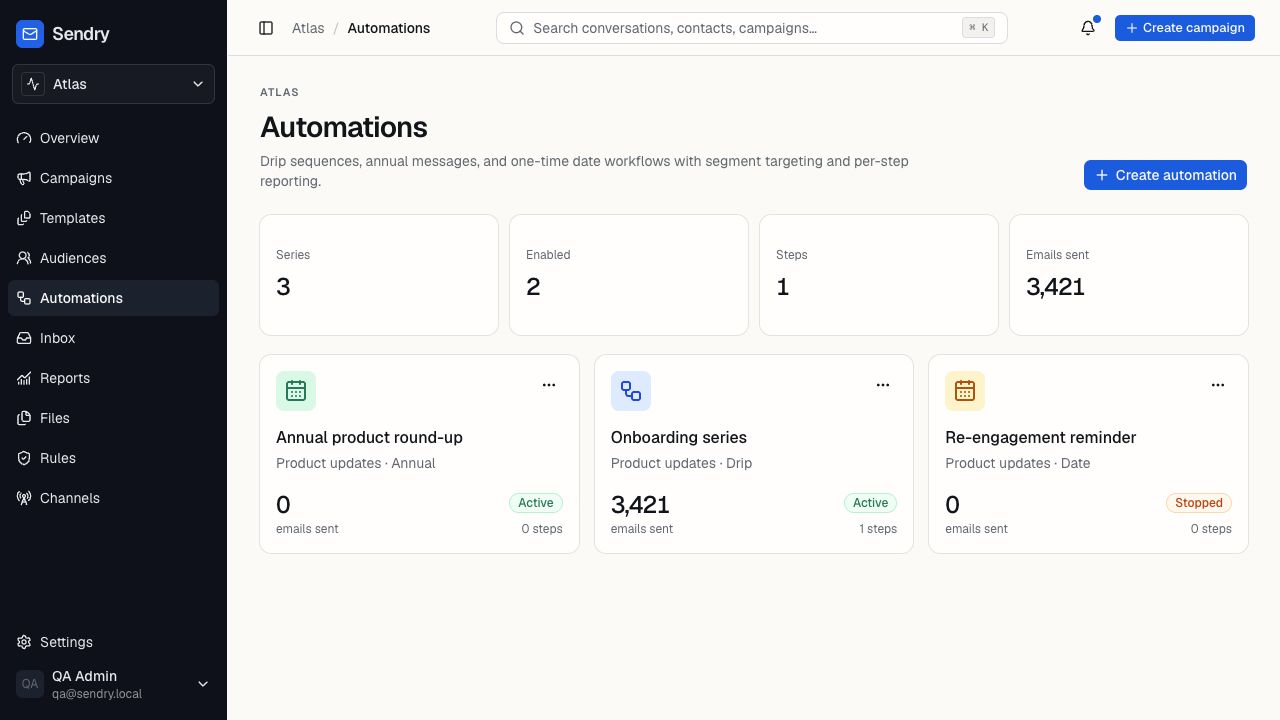
Task: Click the 1 steps label on Onboarding series
Action: [878, 529]
